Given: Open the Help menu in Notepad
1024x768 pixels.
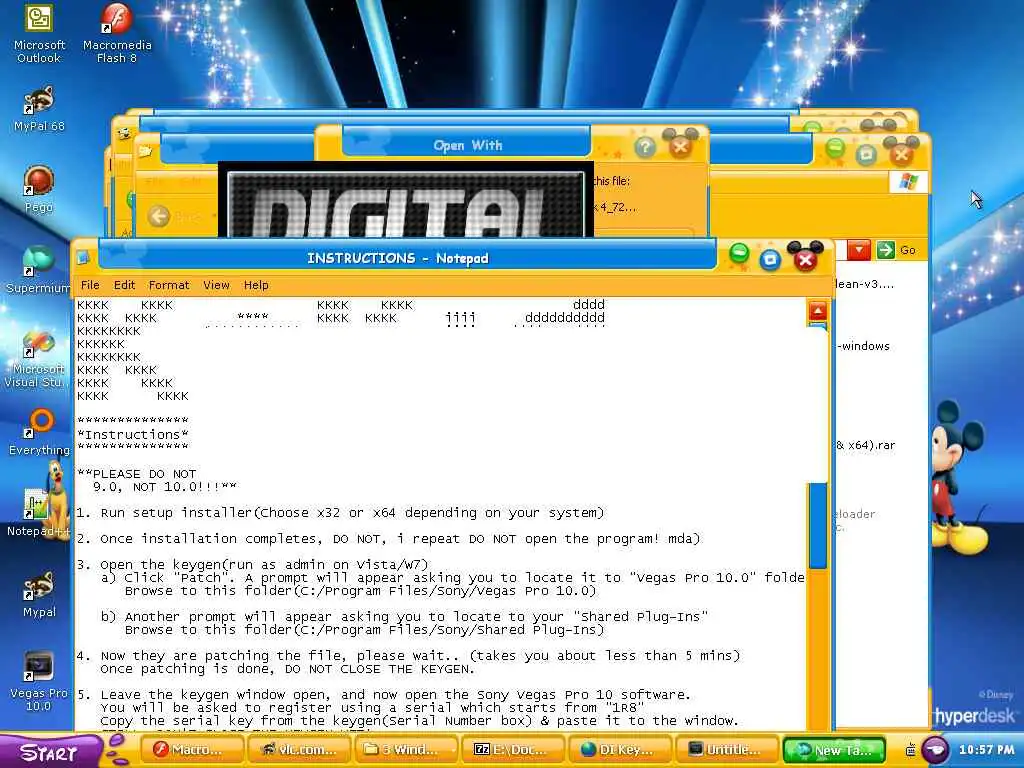Looking at the screenshot, I should tap(256, 285).
